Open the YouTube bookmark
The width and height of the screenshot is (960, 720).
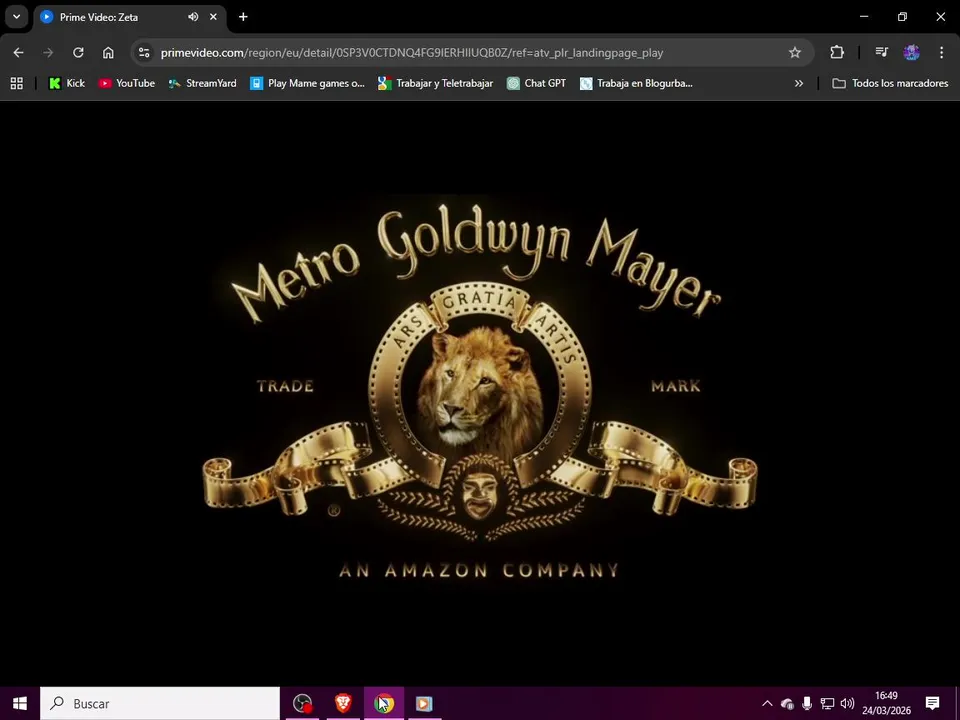[127, 83]
